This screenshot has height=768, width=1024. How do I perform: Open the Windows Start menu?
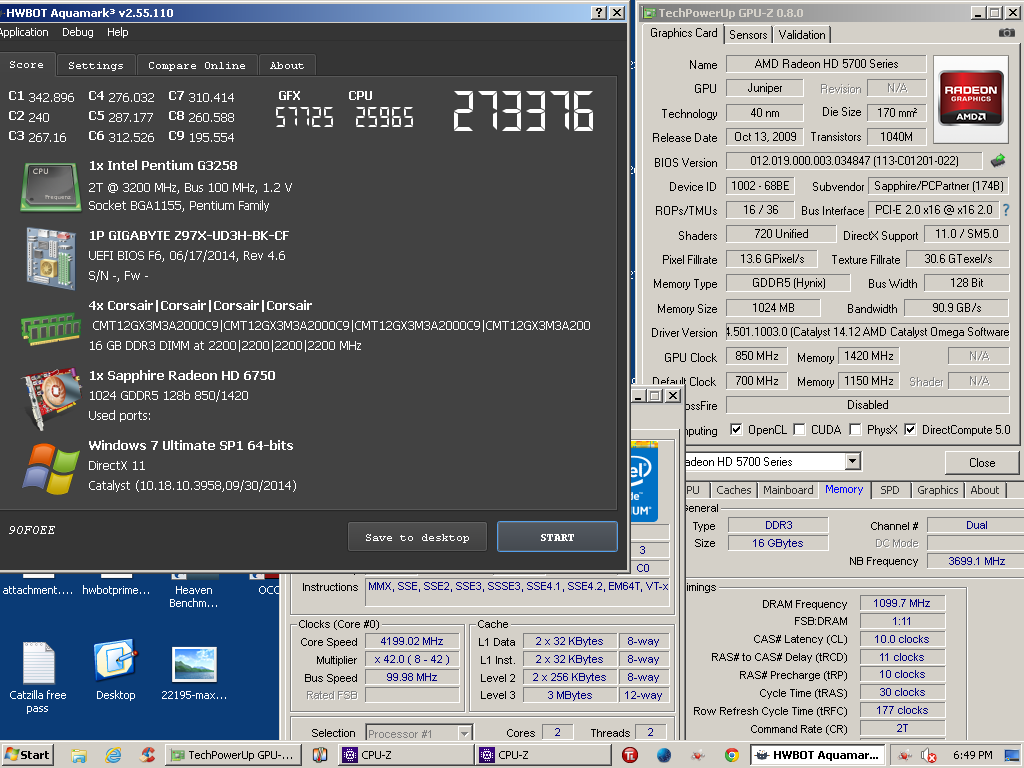click(27, 755)
